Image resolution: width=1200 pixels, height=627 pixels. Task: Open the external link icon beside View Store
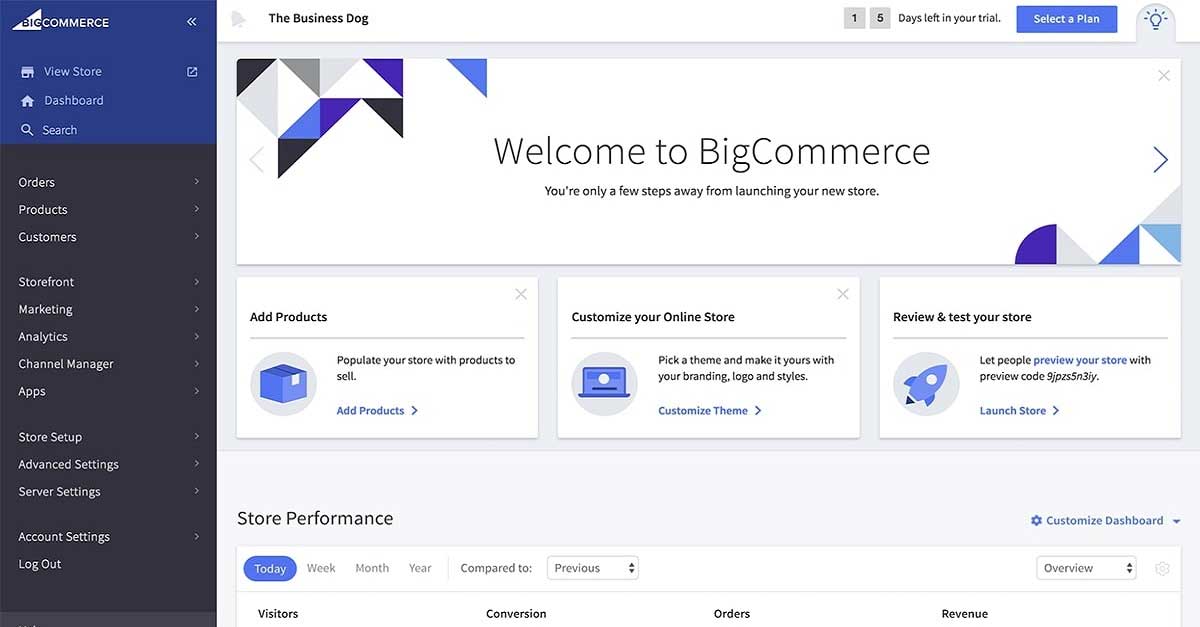192,72
